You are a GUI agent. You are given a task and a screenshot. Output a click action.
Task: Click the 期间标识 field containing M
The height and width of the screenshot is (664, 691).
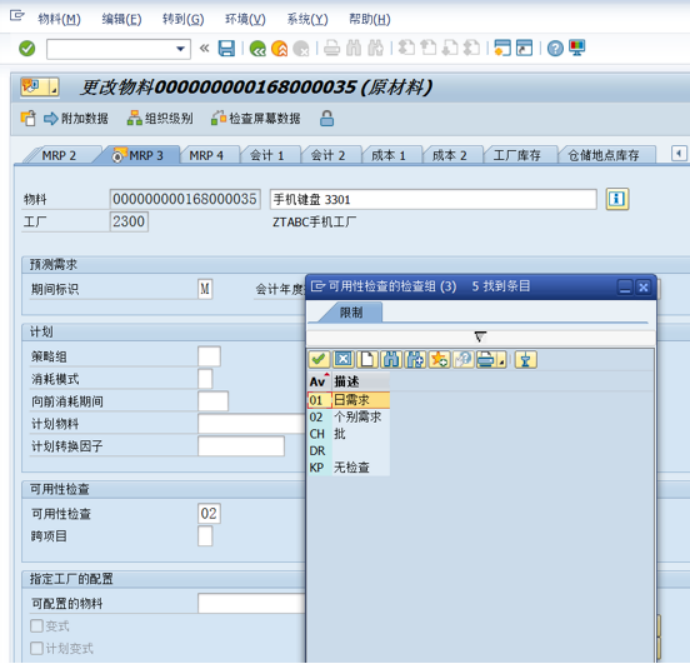pos(205,289)
